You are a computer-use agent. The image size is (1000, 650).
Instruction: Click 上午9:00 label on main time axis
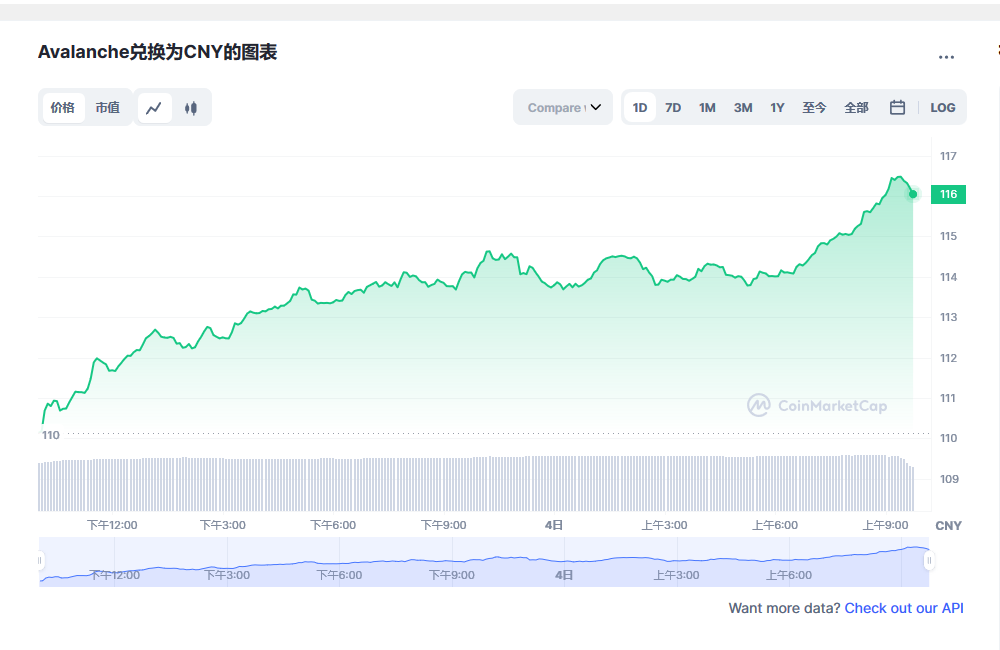tap(885, 525)
